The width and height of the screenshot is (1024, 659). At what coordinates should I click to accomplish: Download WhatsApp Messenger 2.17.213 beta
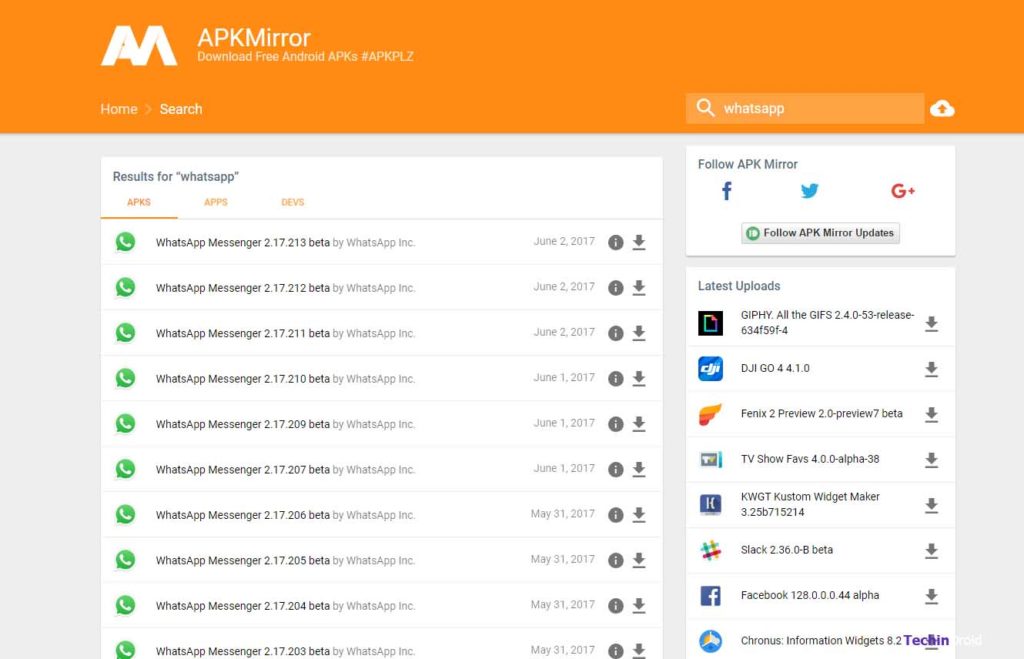[x=639, y=242]
